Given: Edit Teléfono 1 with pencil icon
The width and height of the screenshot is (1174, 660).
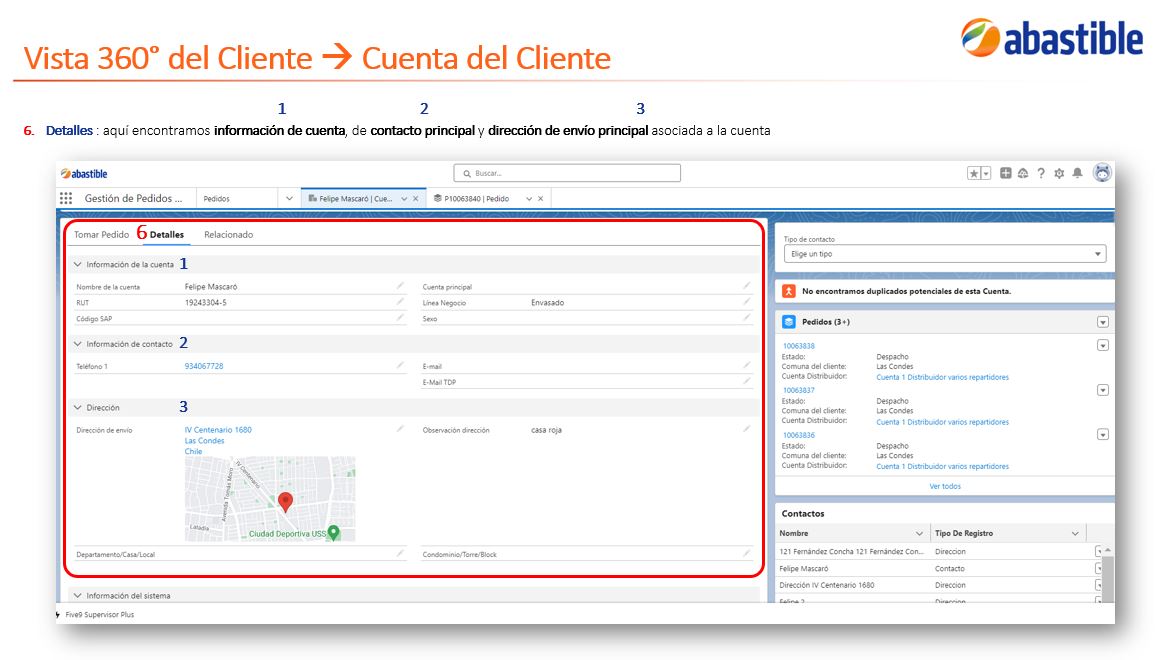Looking at the screenshot, I should tap(401, 366).
